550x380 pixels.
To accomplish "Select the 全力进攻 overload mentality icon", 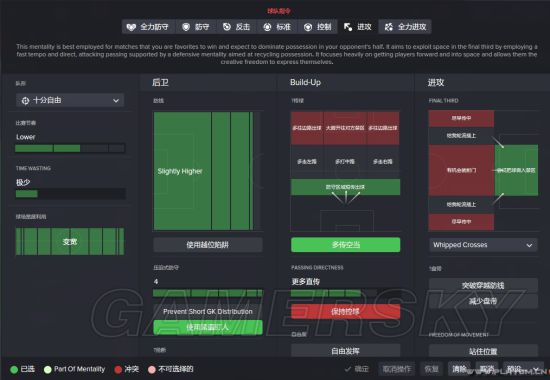I will pyautogui.click(x=389, y=27).
